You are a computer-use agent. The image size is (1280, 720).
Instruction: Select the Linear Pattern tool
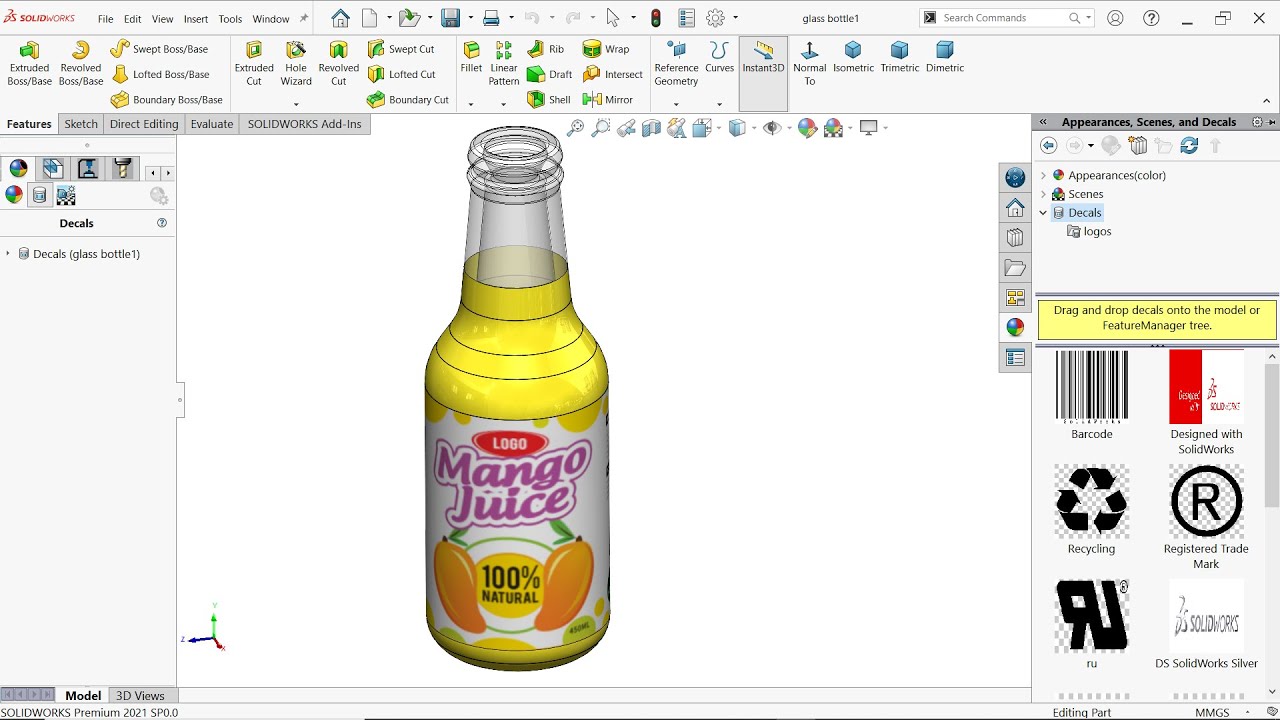tap(504, 64)
